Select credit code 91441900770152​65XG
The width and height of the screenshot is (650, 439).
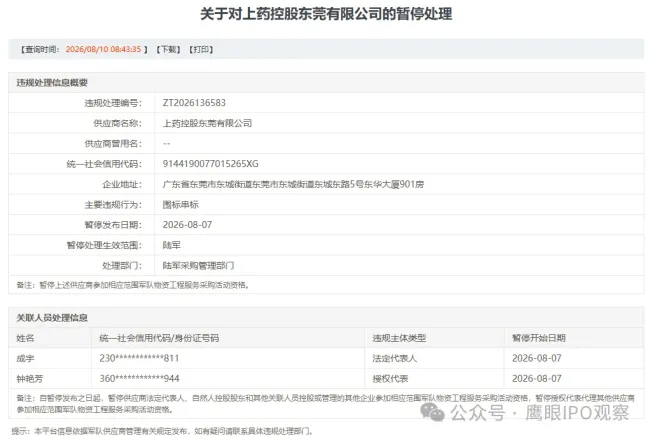(211, 164)
